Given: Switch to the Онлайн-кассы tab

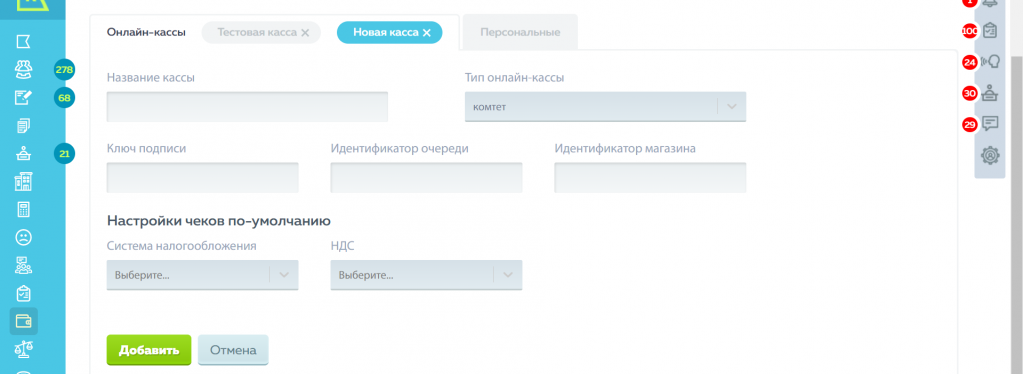Looking at the screenshot, I should point(146,32).
